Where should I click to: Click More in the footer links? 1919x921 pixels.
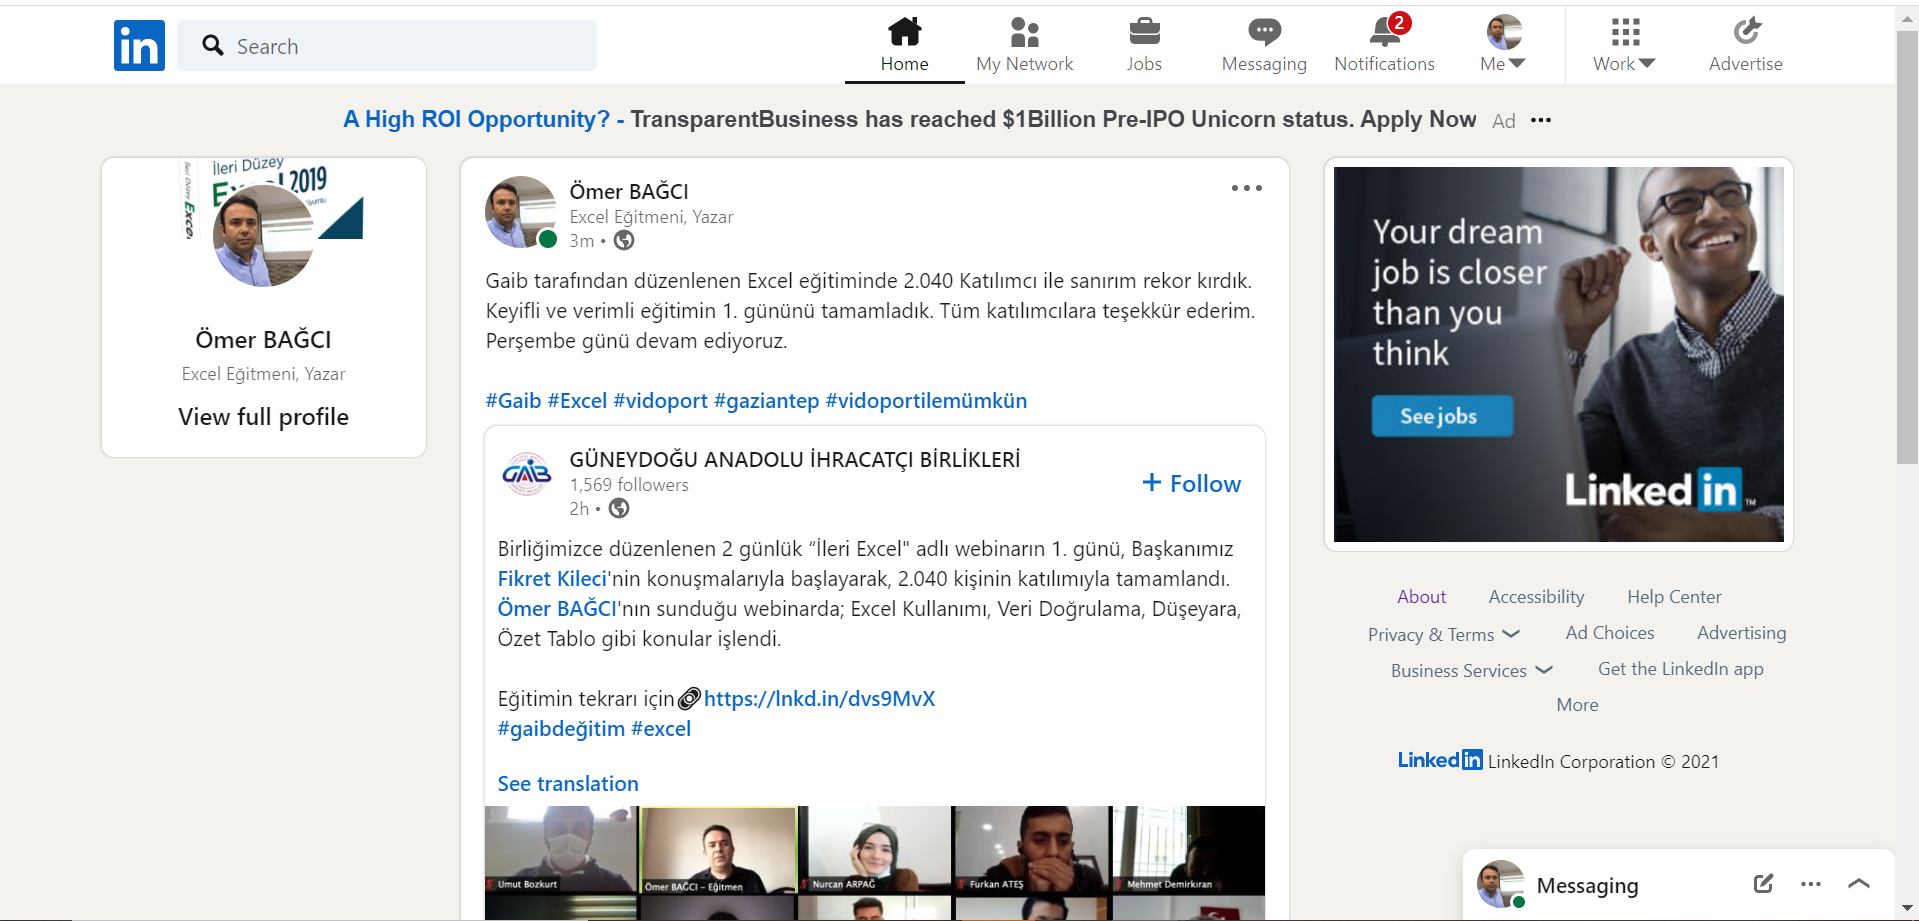click(1577, 705)
